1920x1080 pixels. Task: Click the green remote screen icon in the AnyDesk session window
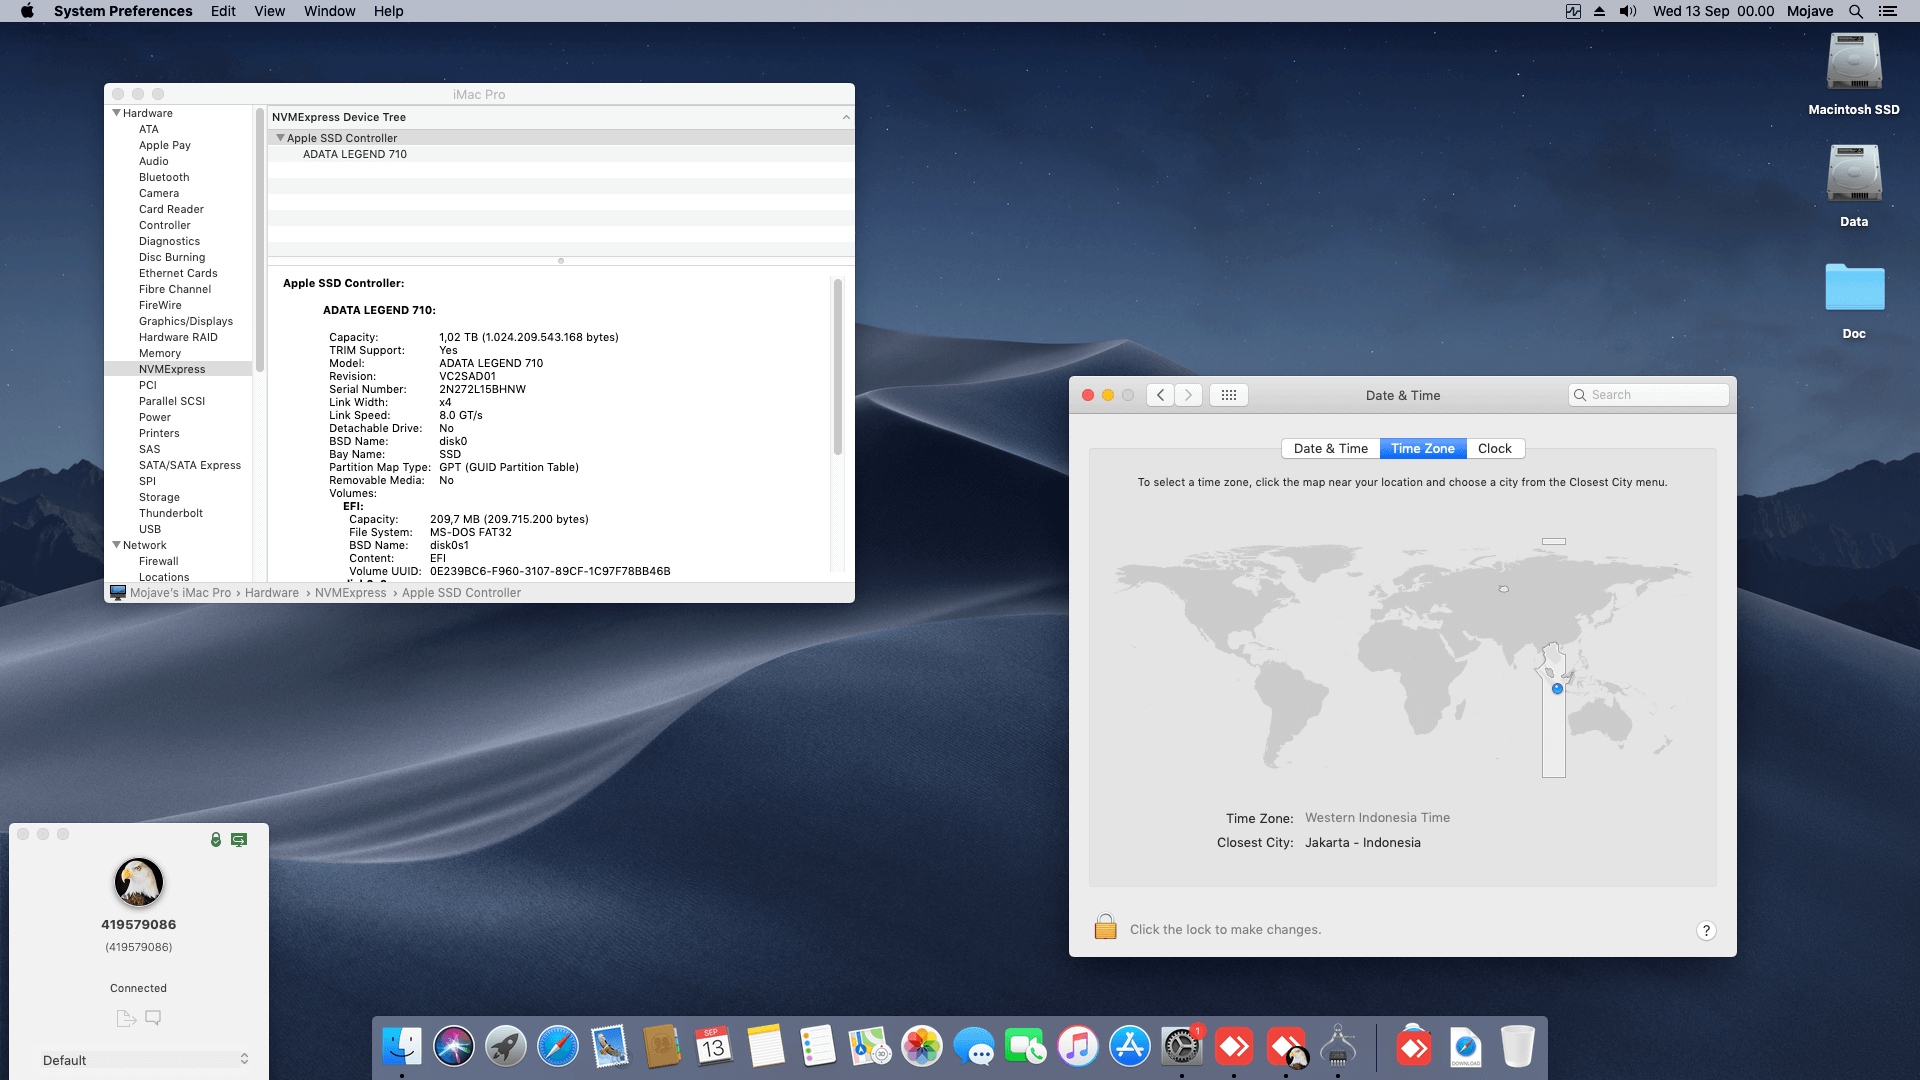(239, 840)
